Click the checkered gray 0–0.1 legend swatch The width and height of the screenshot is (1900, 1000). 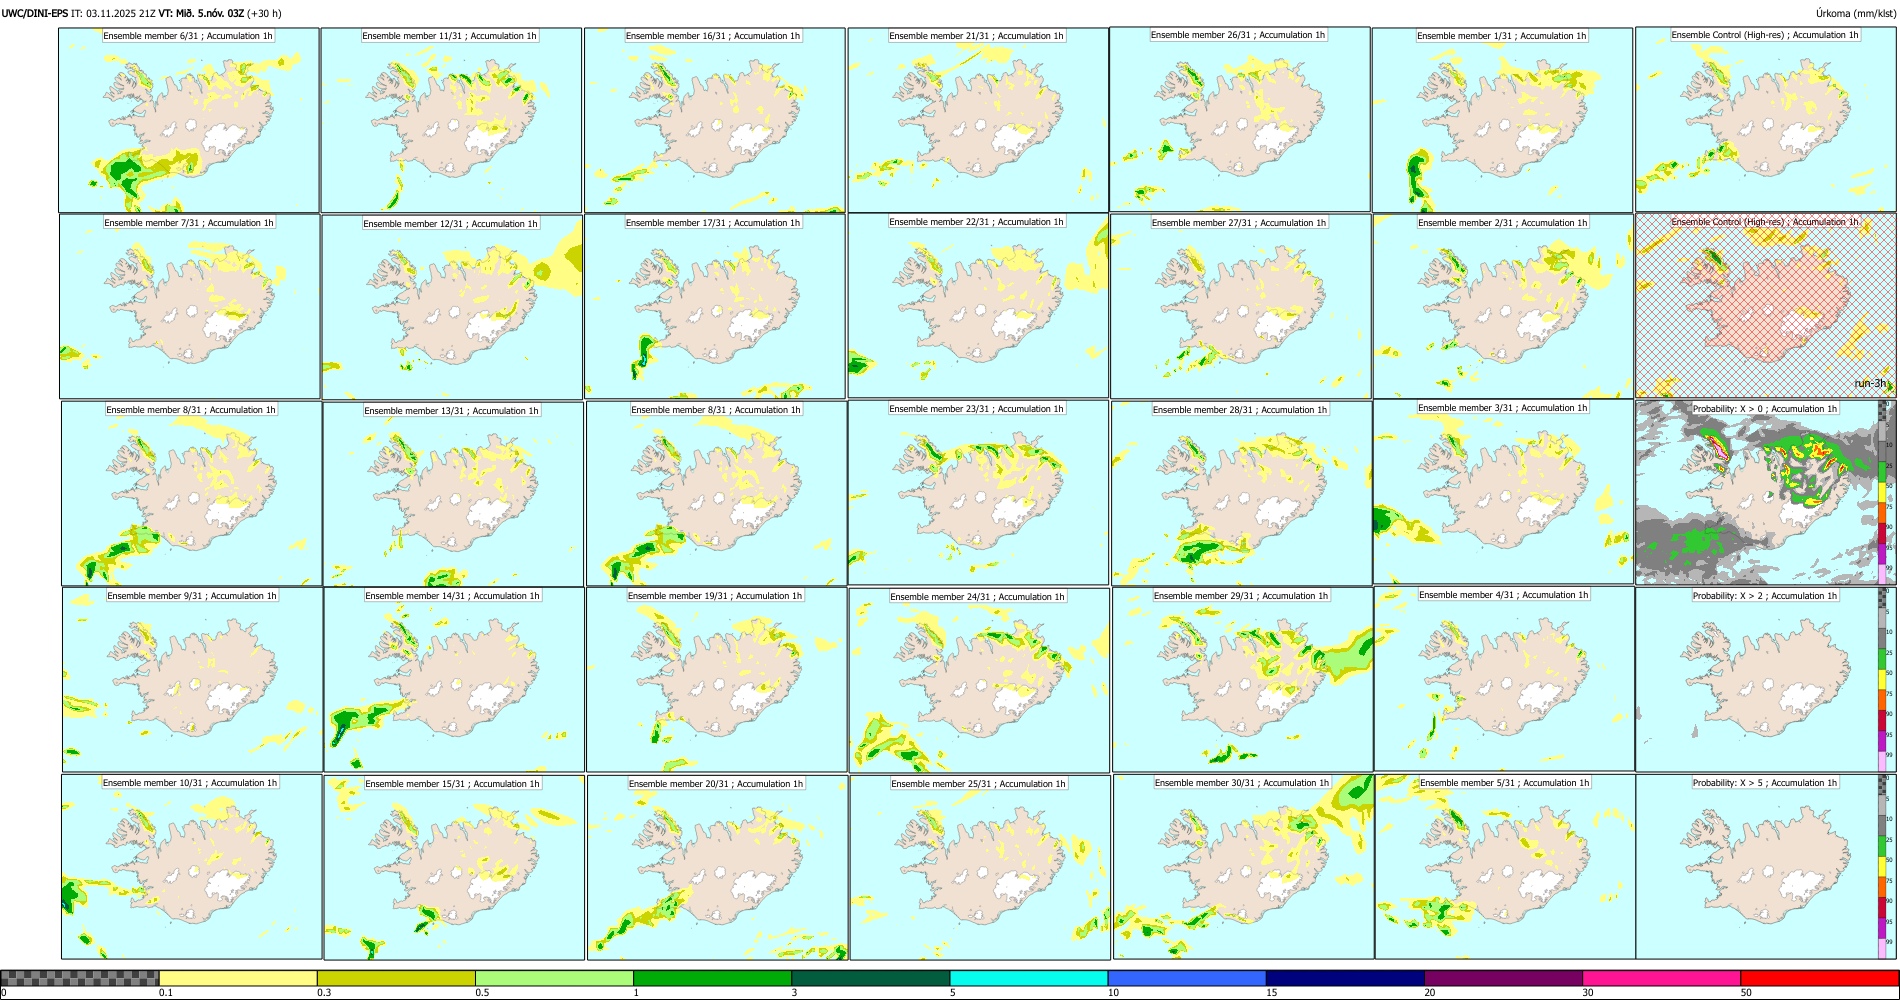[x=80, y=978]
